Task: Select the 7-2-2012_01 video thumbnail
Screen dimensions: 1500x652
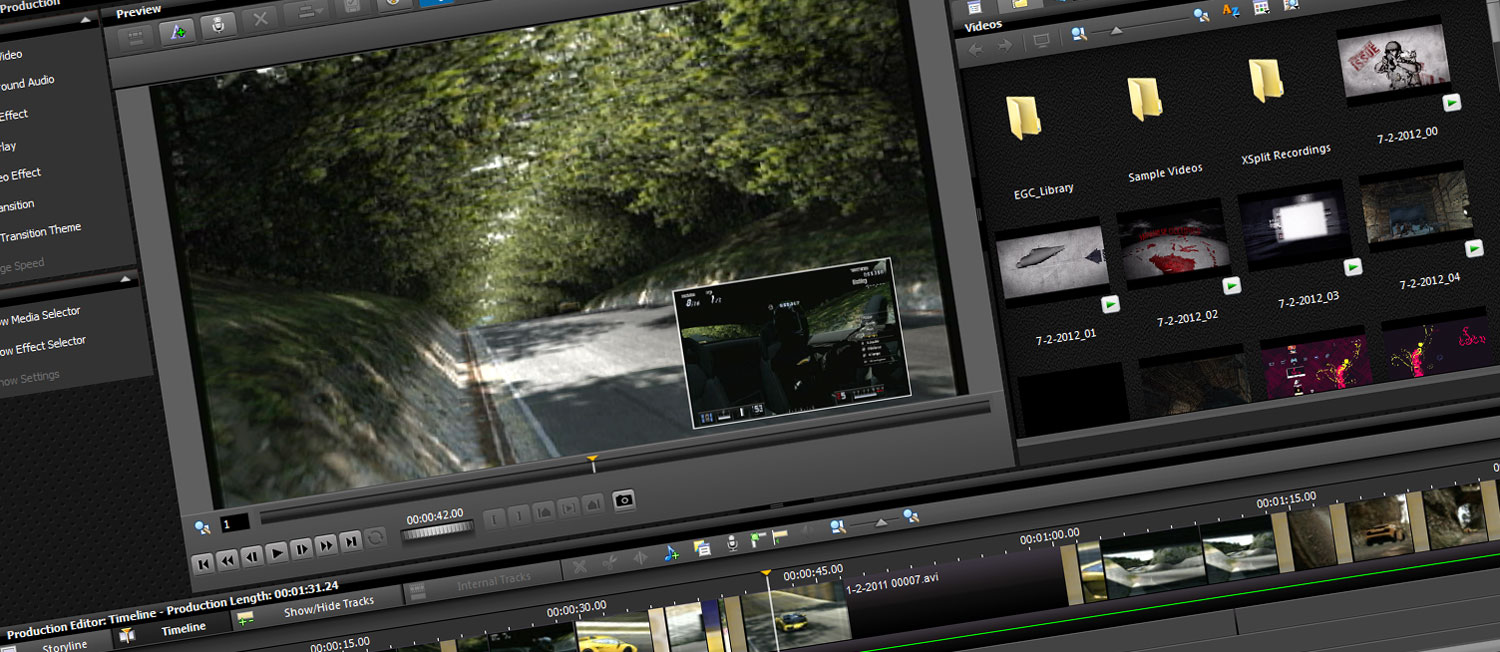Action: [1052, 263]
